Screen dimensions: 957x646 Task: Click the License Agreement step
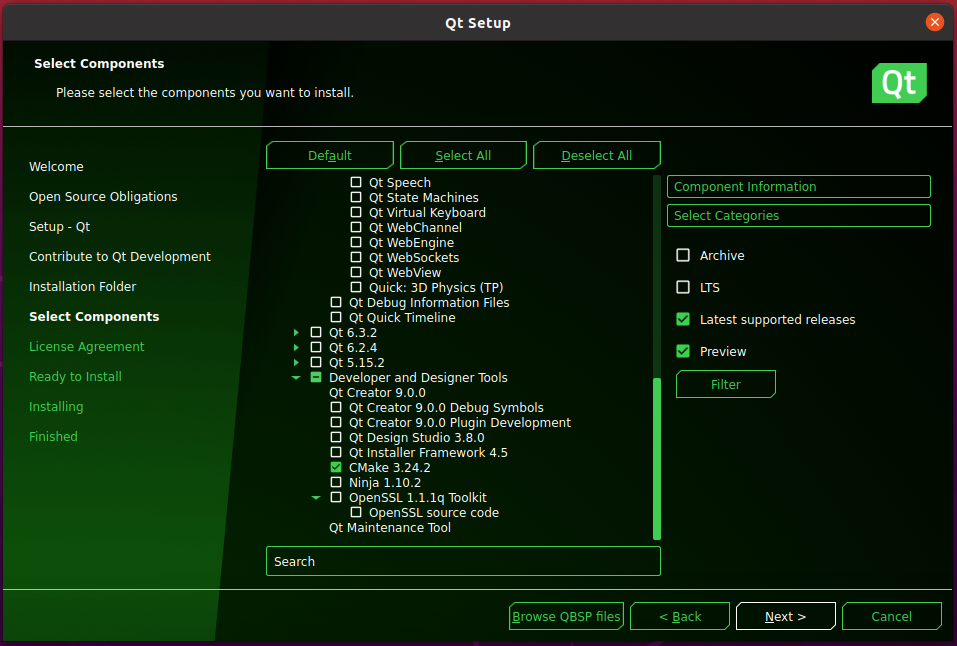coord(87,346)
